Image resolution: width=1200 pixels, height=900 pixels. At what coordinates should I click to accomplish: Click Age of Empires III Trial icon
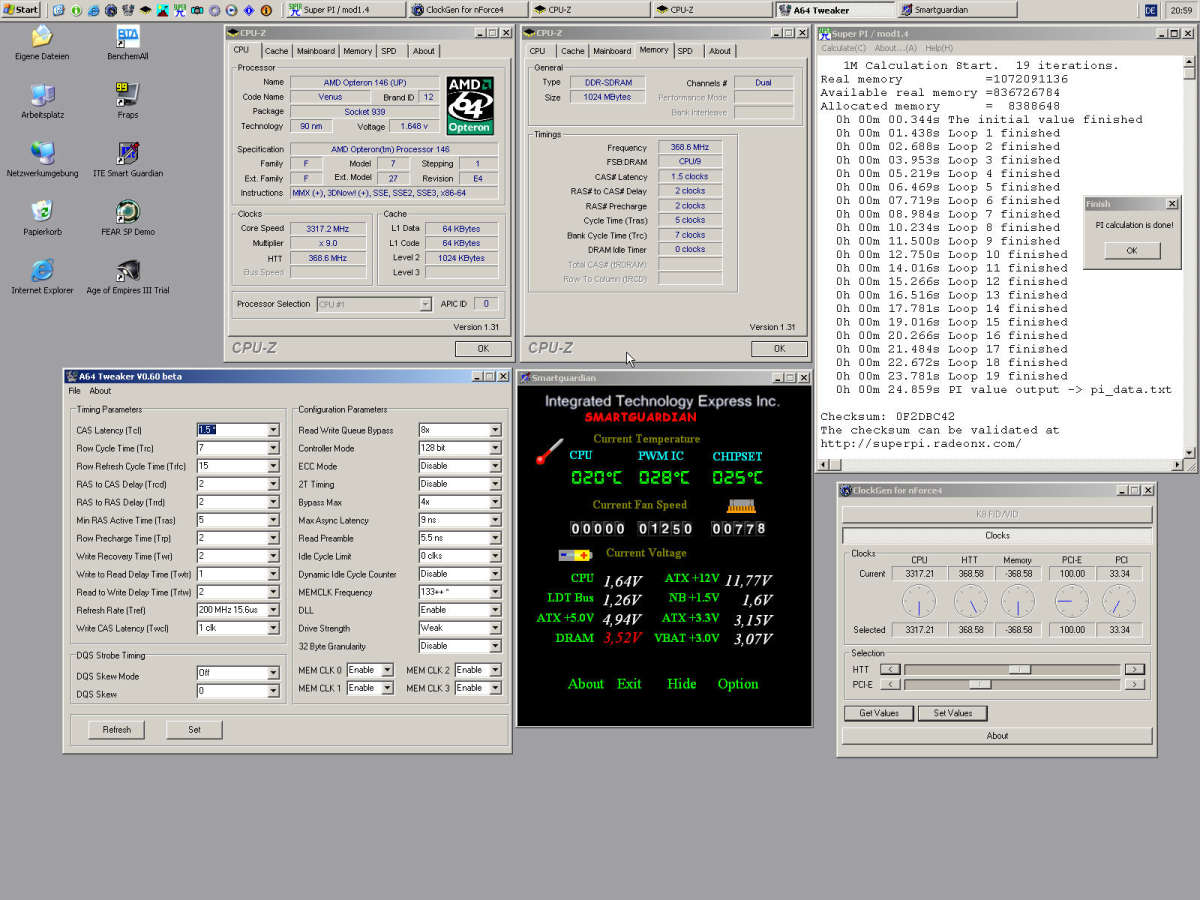128,277
